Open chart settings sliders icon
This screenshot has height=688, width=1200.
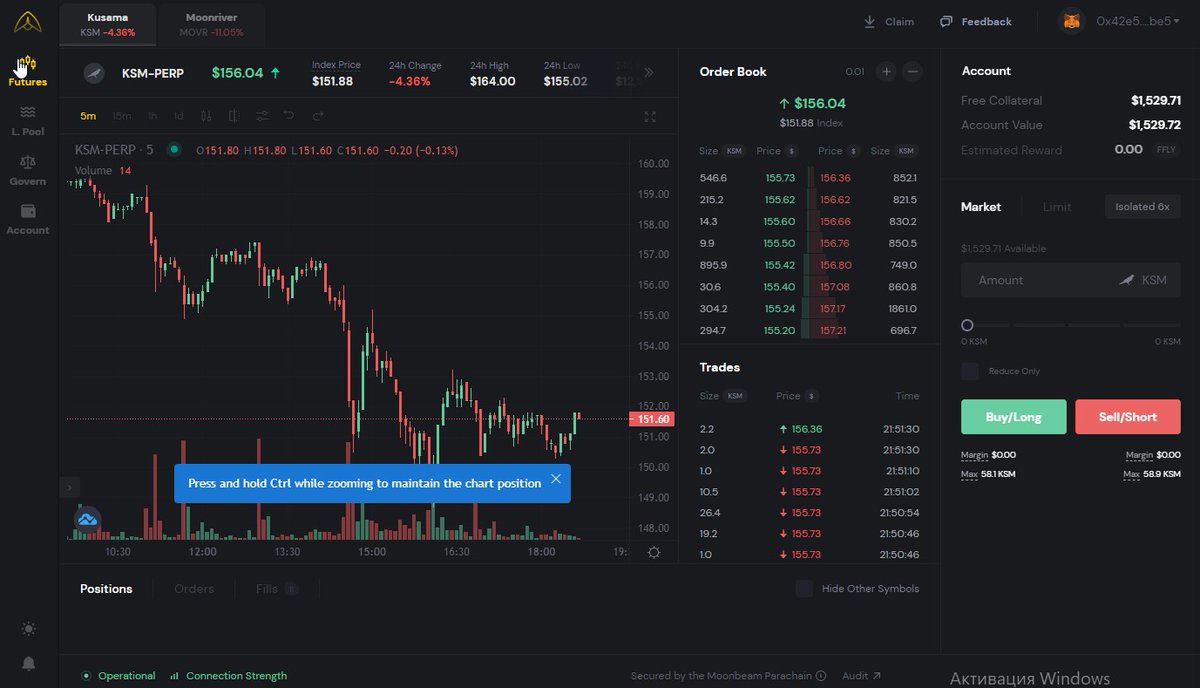[x=262, y=116]
